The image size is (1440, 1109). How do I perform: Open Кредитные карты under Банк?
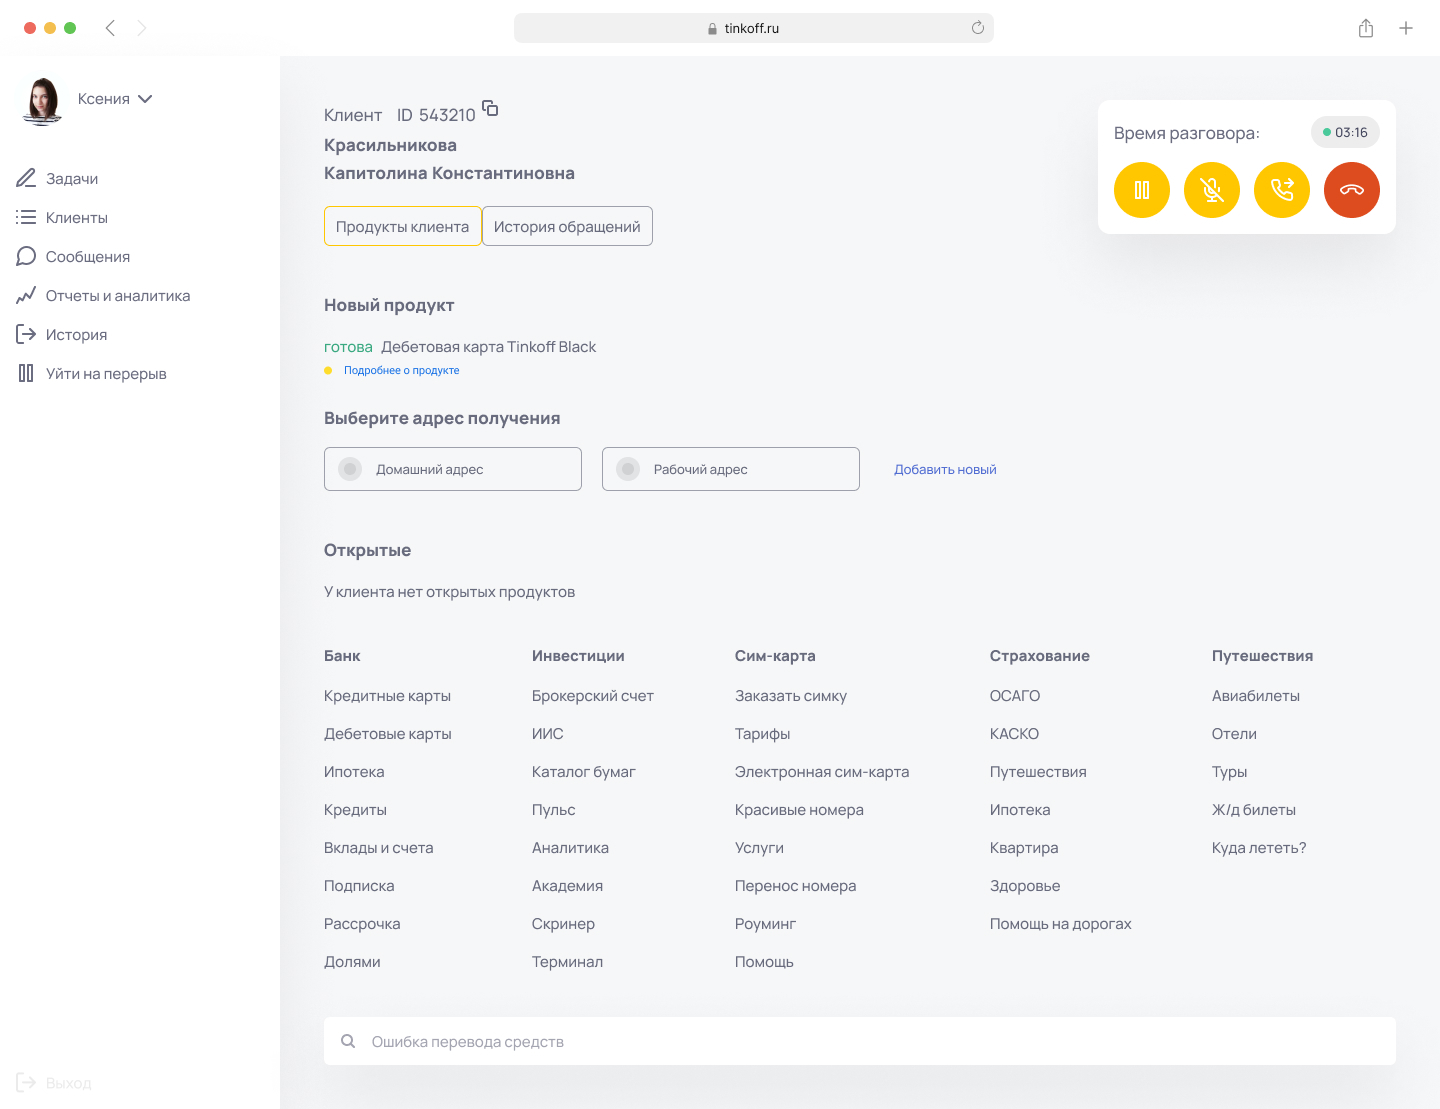point(387,696)
